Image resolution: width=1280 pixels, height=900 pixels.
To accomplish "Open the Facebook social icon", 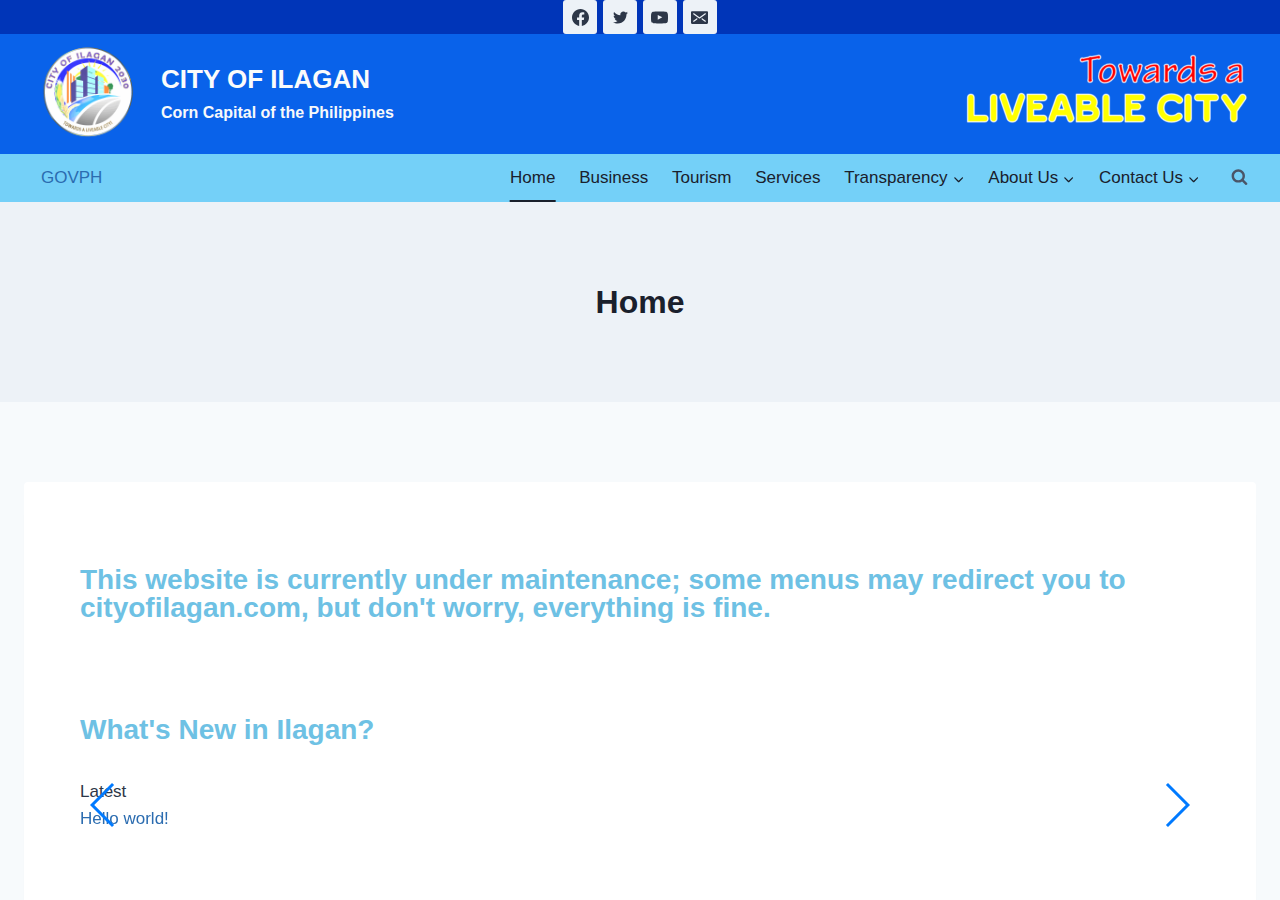I will tap(580, 17).
